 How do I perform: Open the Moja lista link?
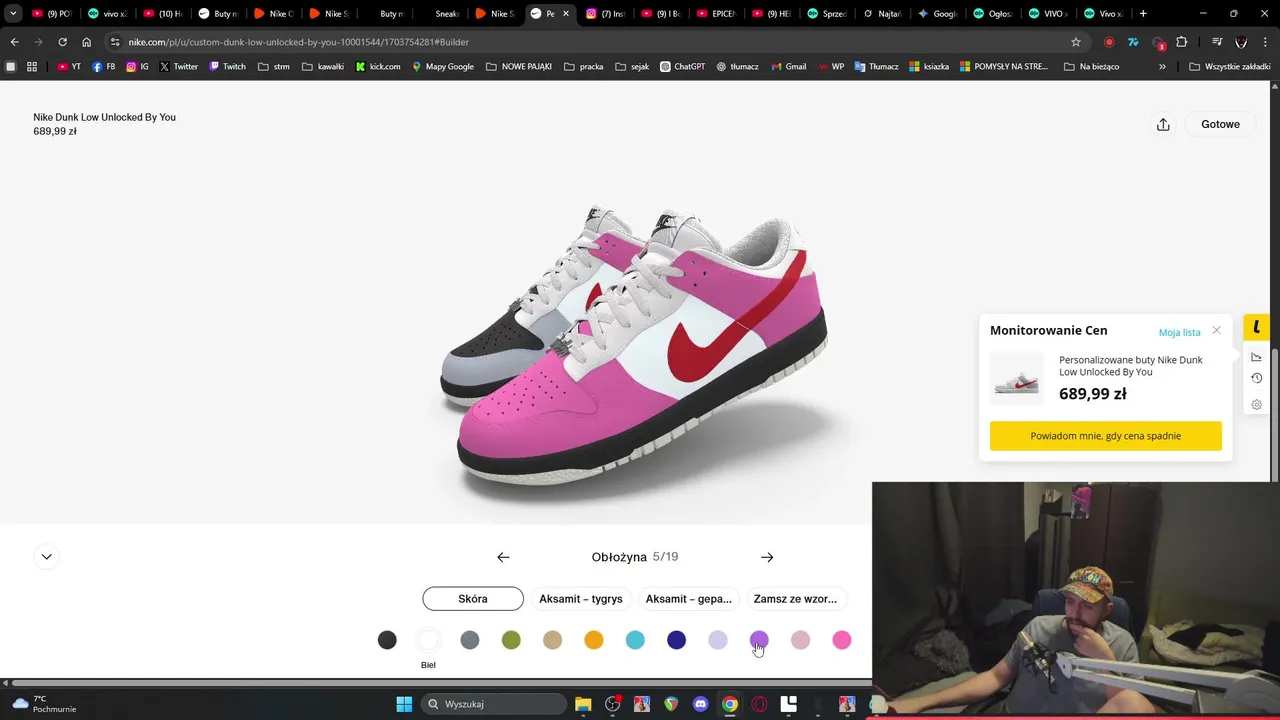pos(1179,332)
